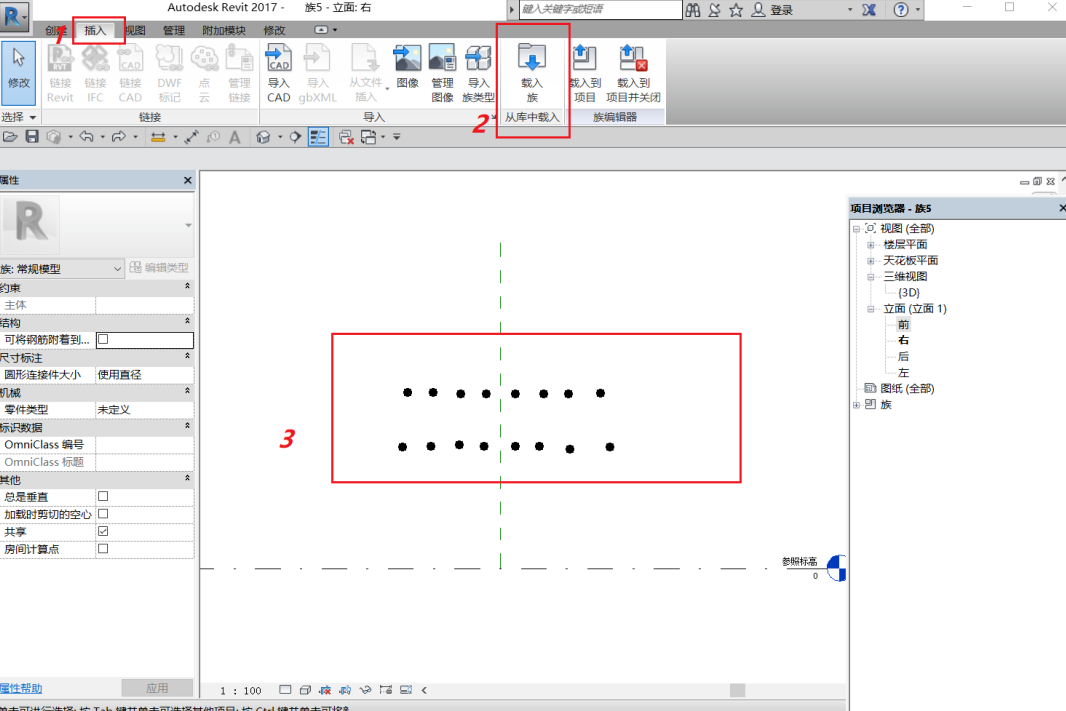Click the 1 : 100 view scale
The image size is (1066, 711).
241,690
